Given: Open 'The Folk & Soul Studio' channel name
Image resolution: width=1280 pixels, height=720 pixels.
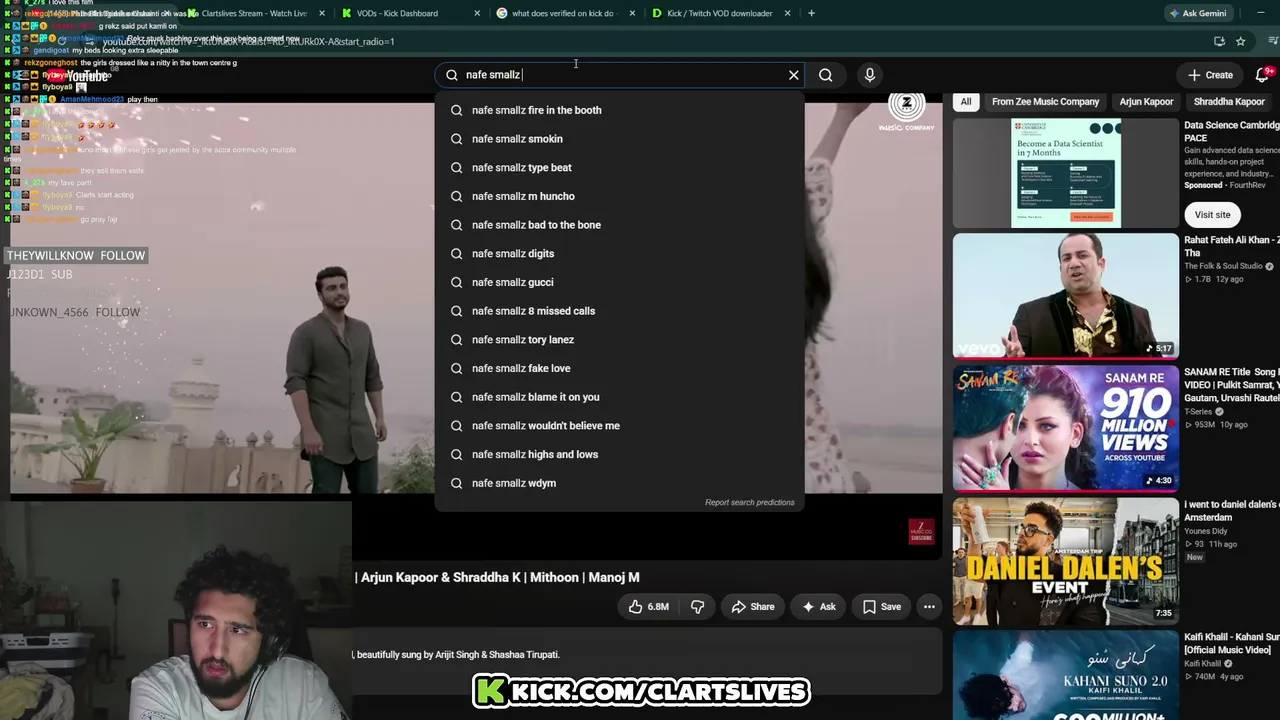Looking at the screenshot, I should click(1223, 266).
